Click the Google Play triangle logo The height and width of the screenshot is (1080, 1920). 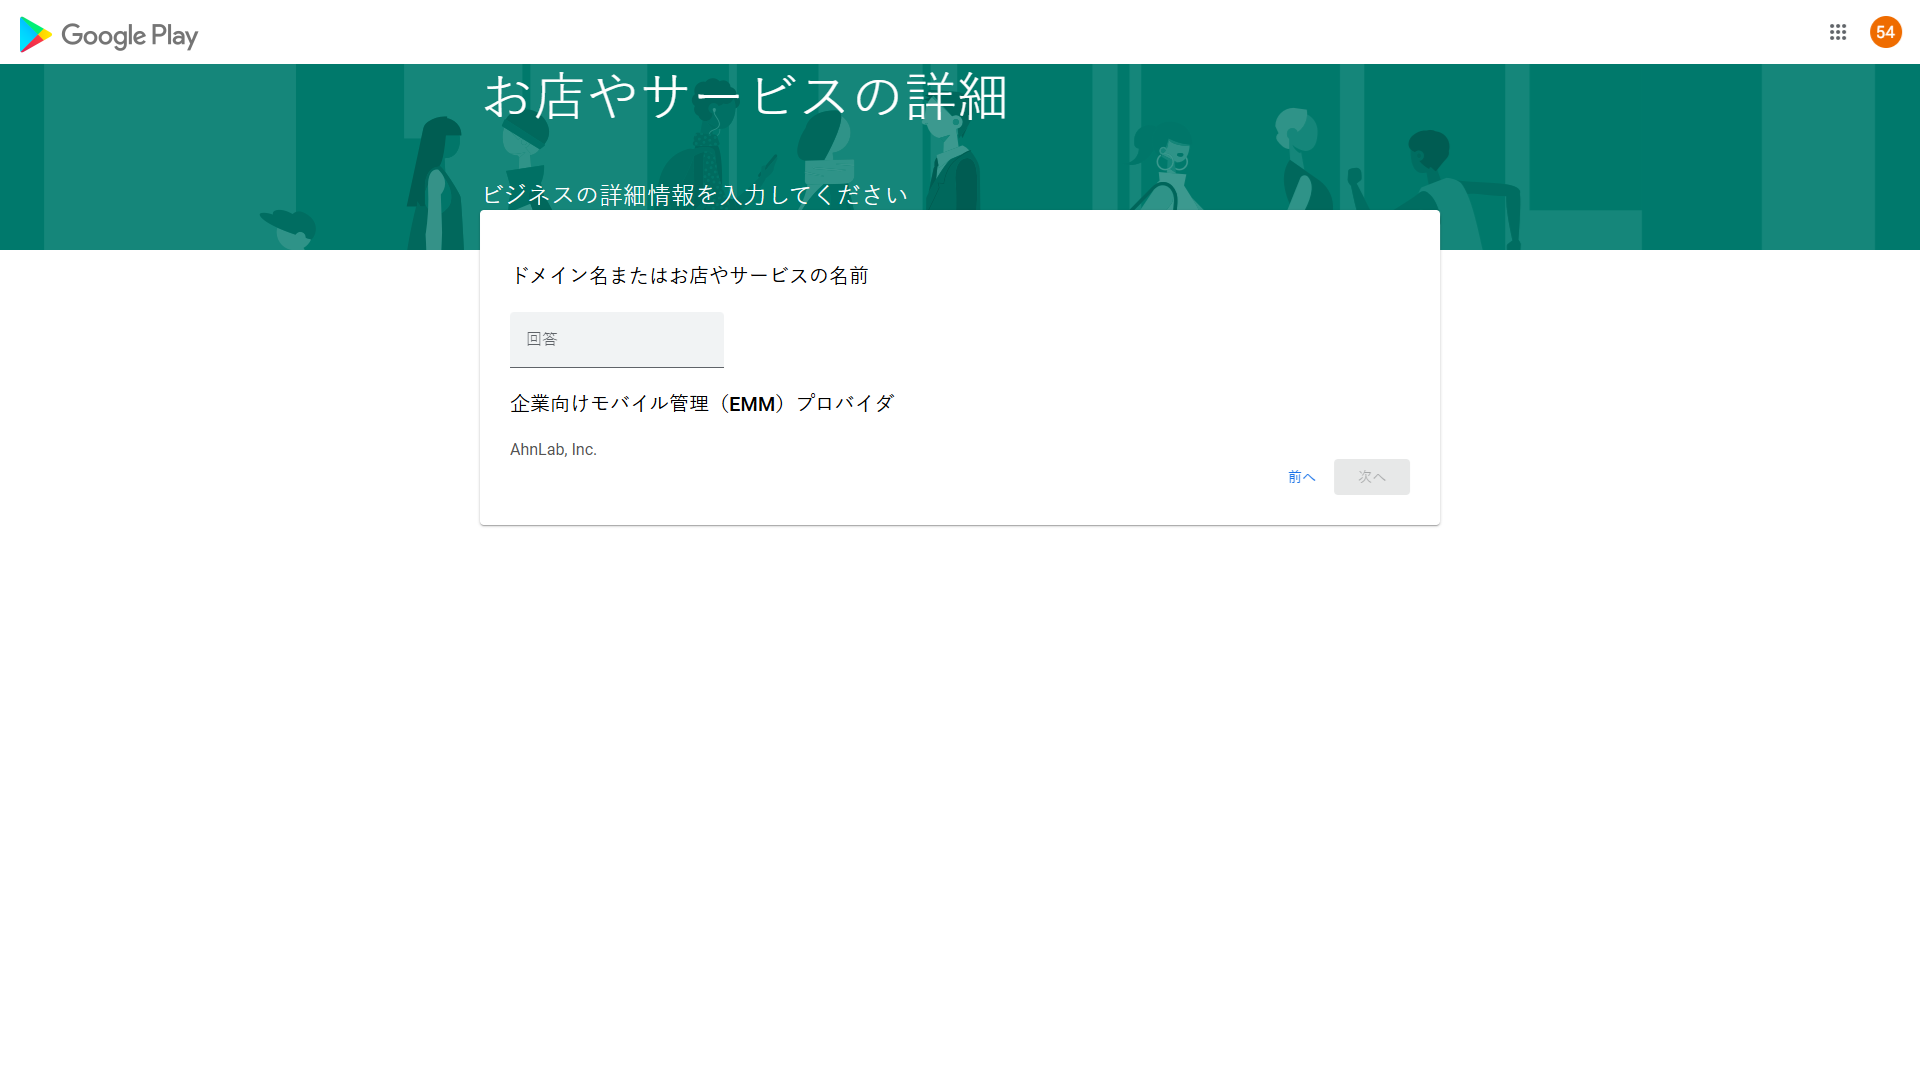click(35, 35)
